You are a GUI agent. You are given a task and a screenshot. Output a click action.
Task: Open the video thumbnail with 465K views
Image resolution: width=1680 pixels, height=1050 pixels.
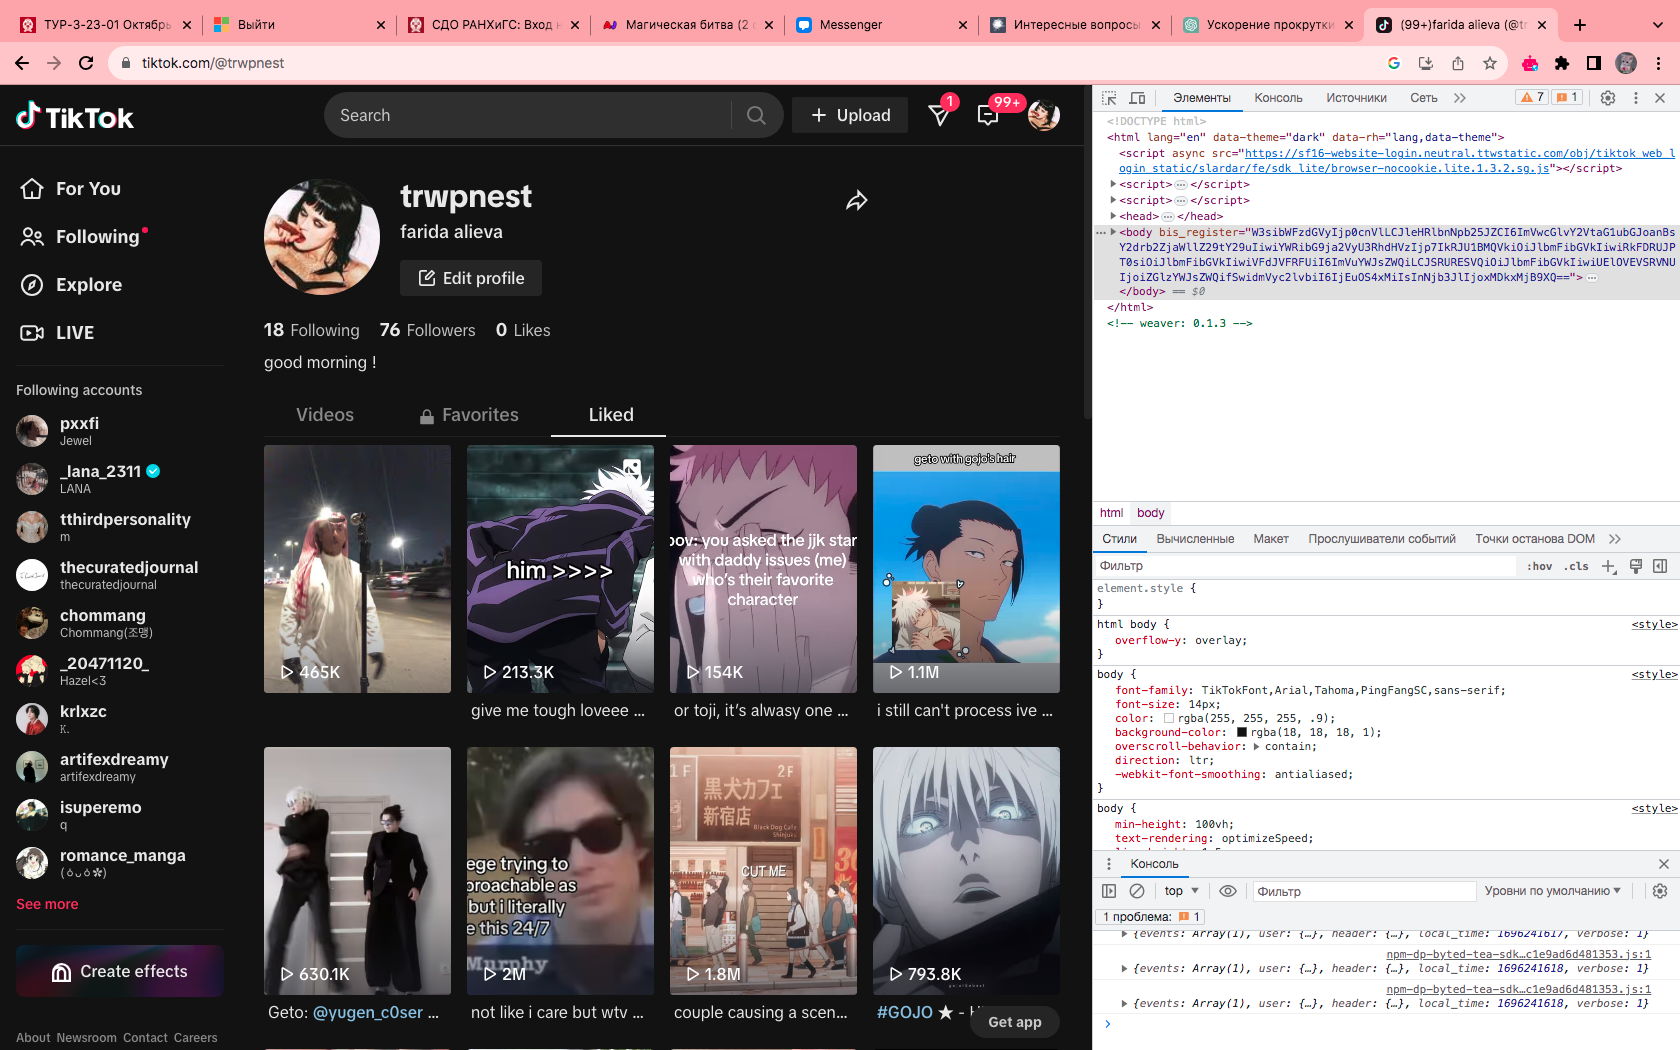click(x=357, y=569)
